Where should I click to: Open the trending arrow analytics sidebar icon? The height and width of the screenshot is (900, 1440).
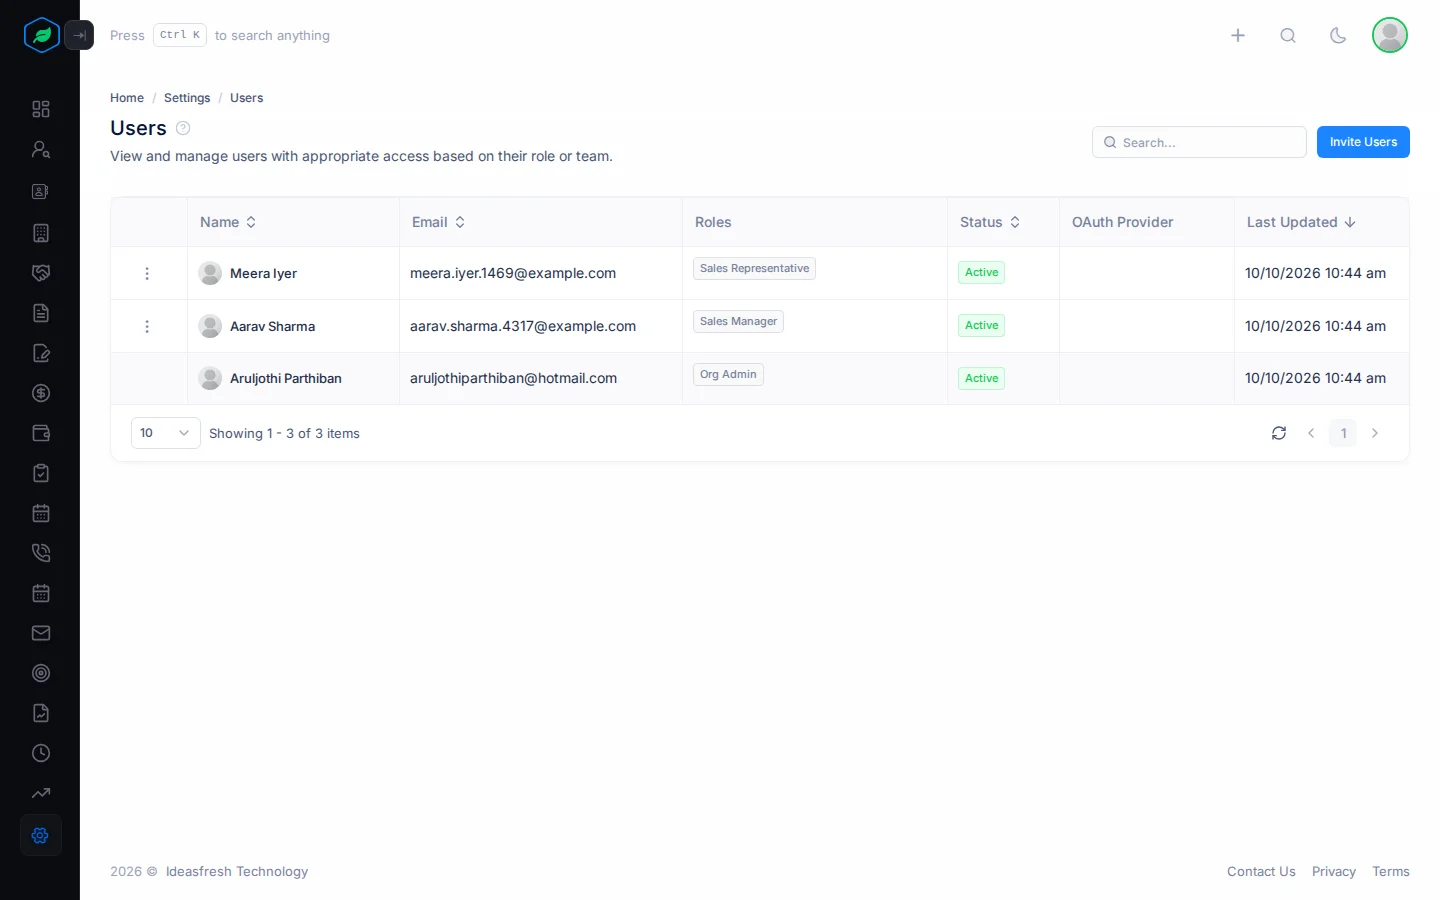coord(41,793)
